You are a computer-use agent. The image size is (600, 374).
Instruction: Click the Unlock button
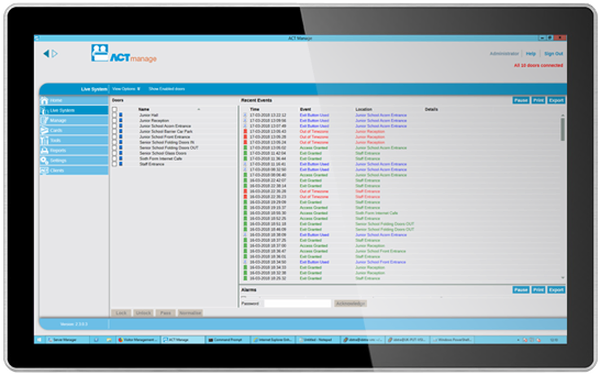(x=143, y=313)
